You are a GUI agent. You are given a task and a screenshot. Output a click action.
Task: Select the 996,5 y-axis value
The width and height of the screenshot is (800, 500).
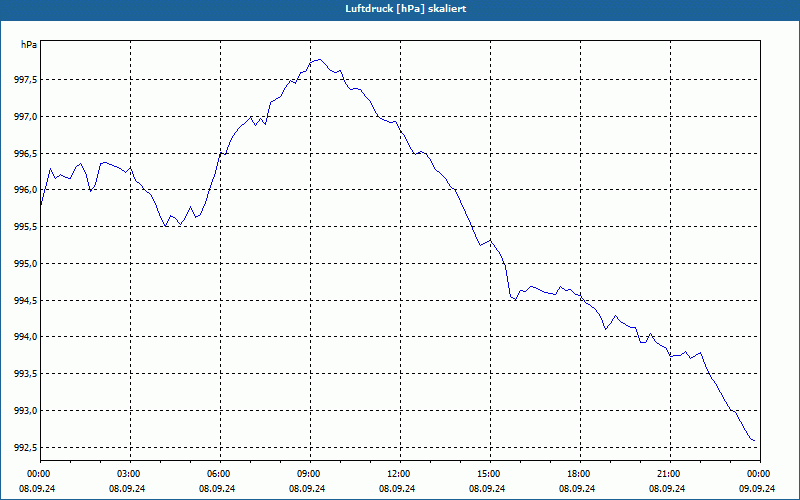(x=25, y=154)
